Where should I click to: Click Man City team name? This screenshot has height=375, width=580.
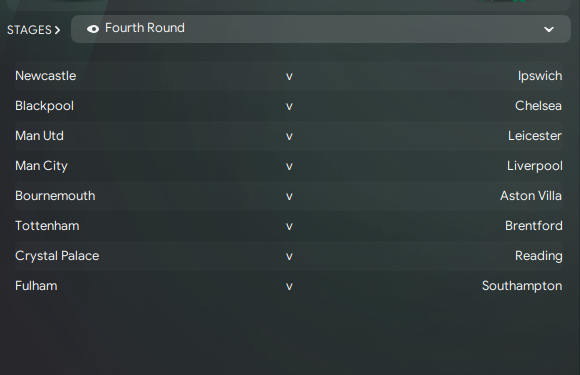(x=41, y=166)
